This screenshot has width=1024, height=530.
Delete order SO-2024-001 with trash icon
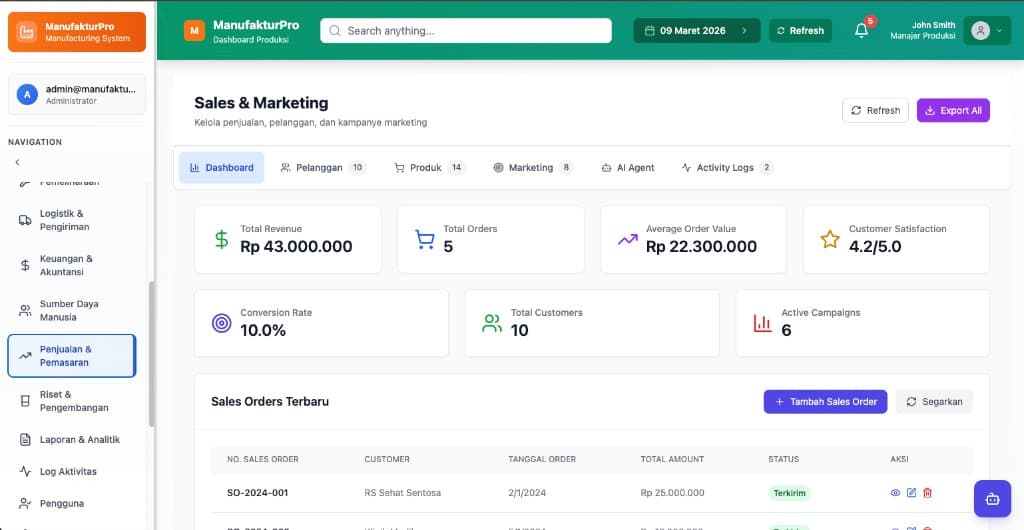[x=927, y=493]
